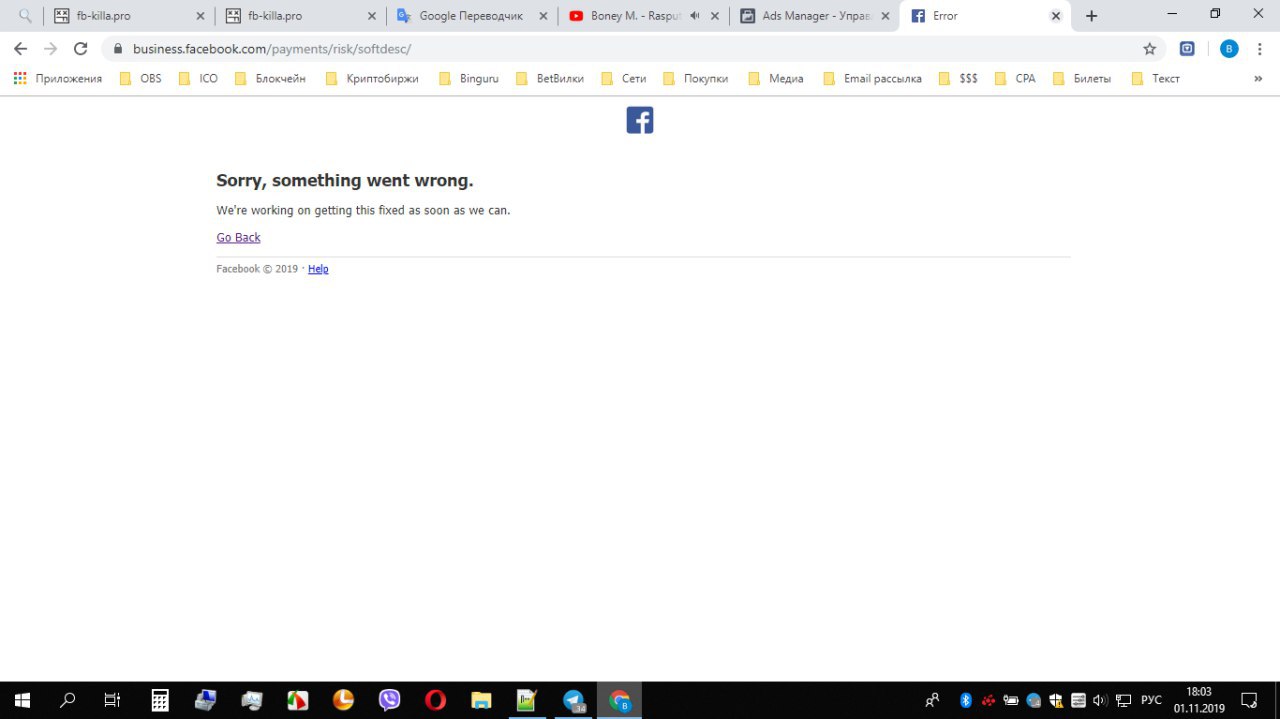Open the Email рассылка bookmark folder
This screenshot has height=719, width=1280.
[x=873, y=78]
